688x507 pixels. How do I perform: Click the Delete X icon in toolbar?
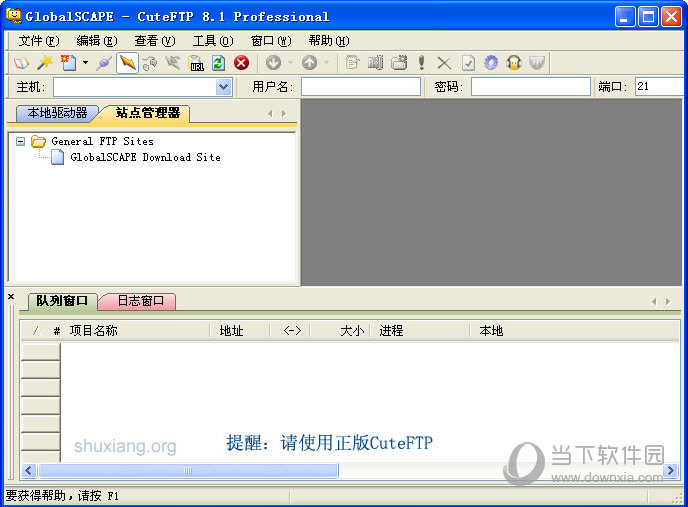(444, 63)
